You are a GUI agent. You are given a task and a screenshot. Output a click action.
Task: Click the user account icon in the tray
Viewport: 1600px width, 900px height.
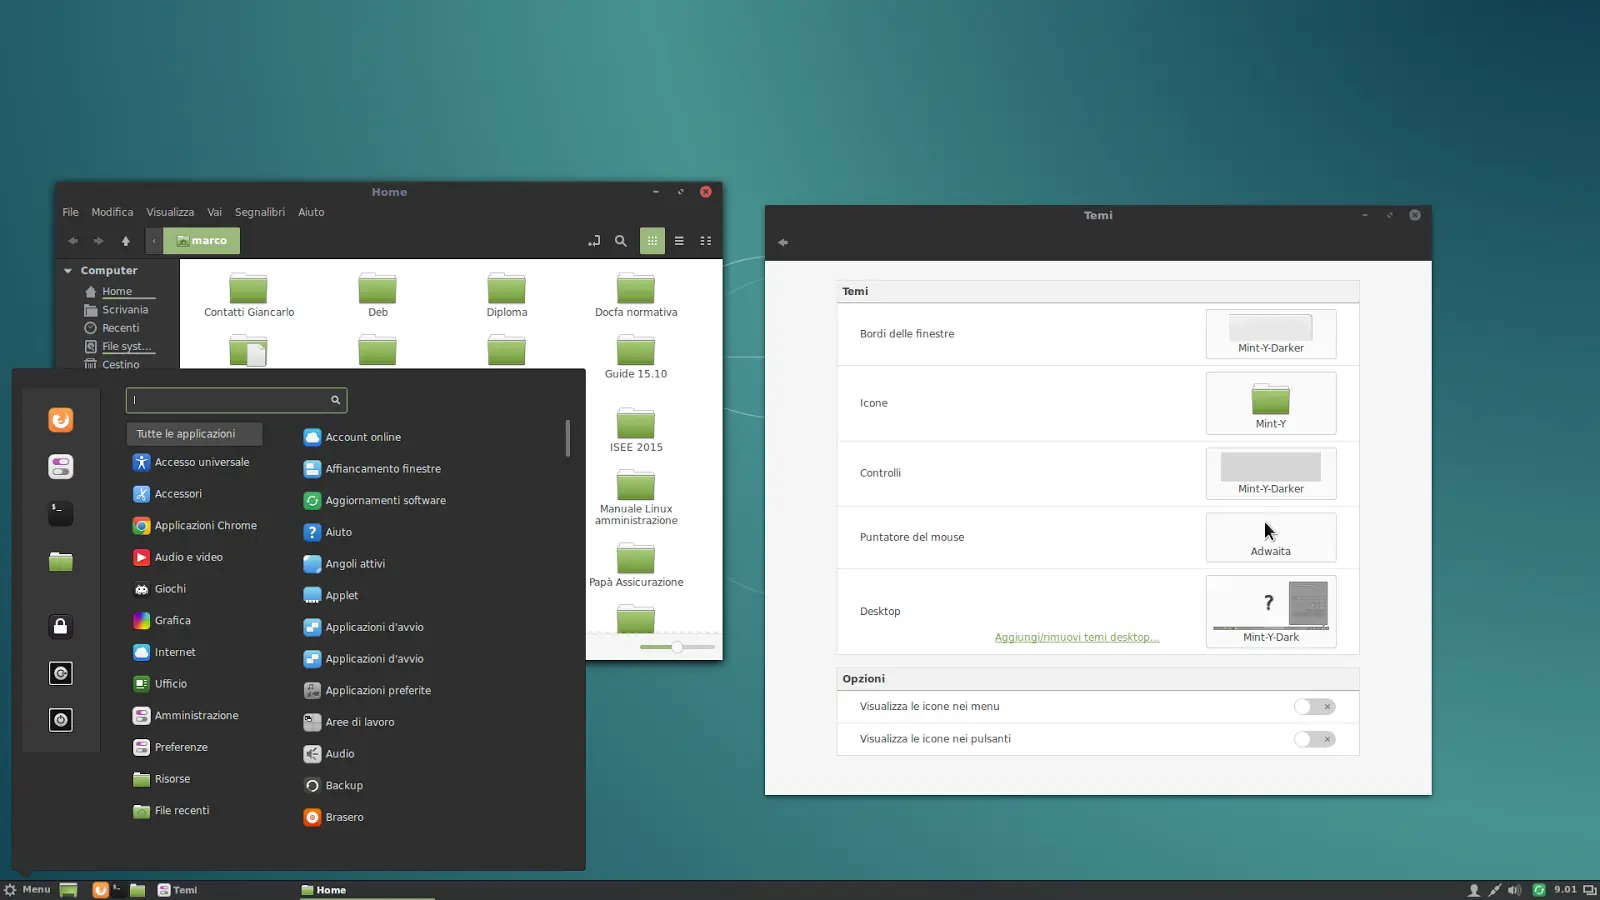click(1472, 889)
